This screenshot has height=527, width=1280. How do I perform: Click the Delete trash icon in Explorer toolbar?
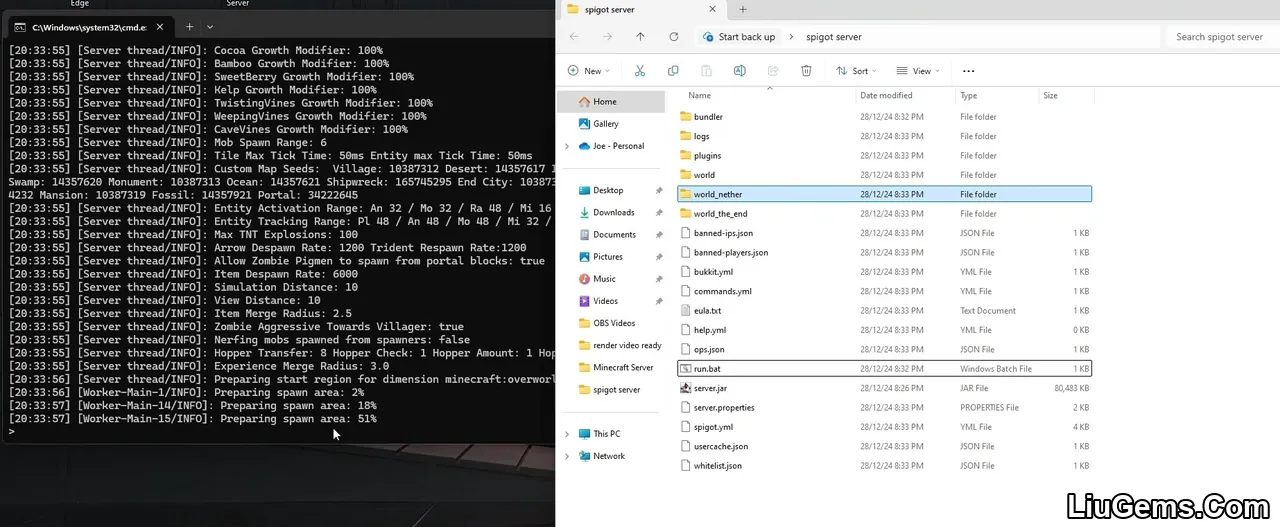pos(806,71)
